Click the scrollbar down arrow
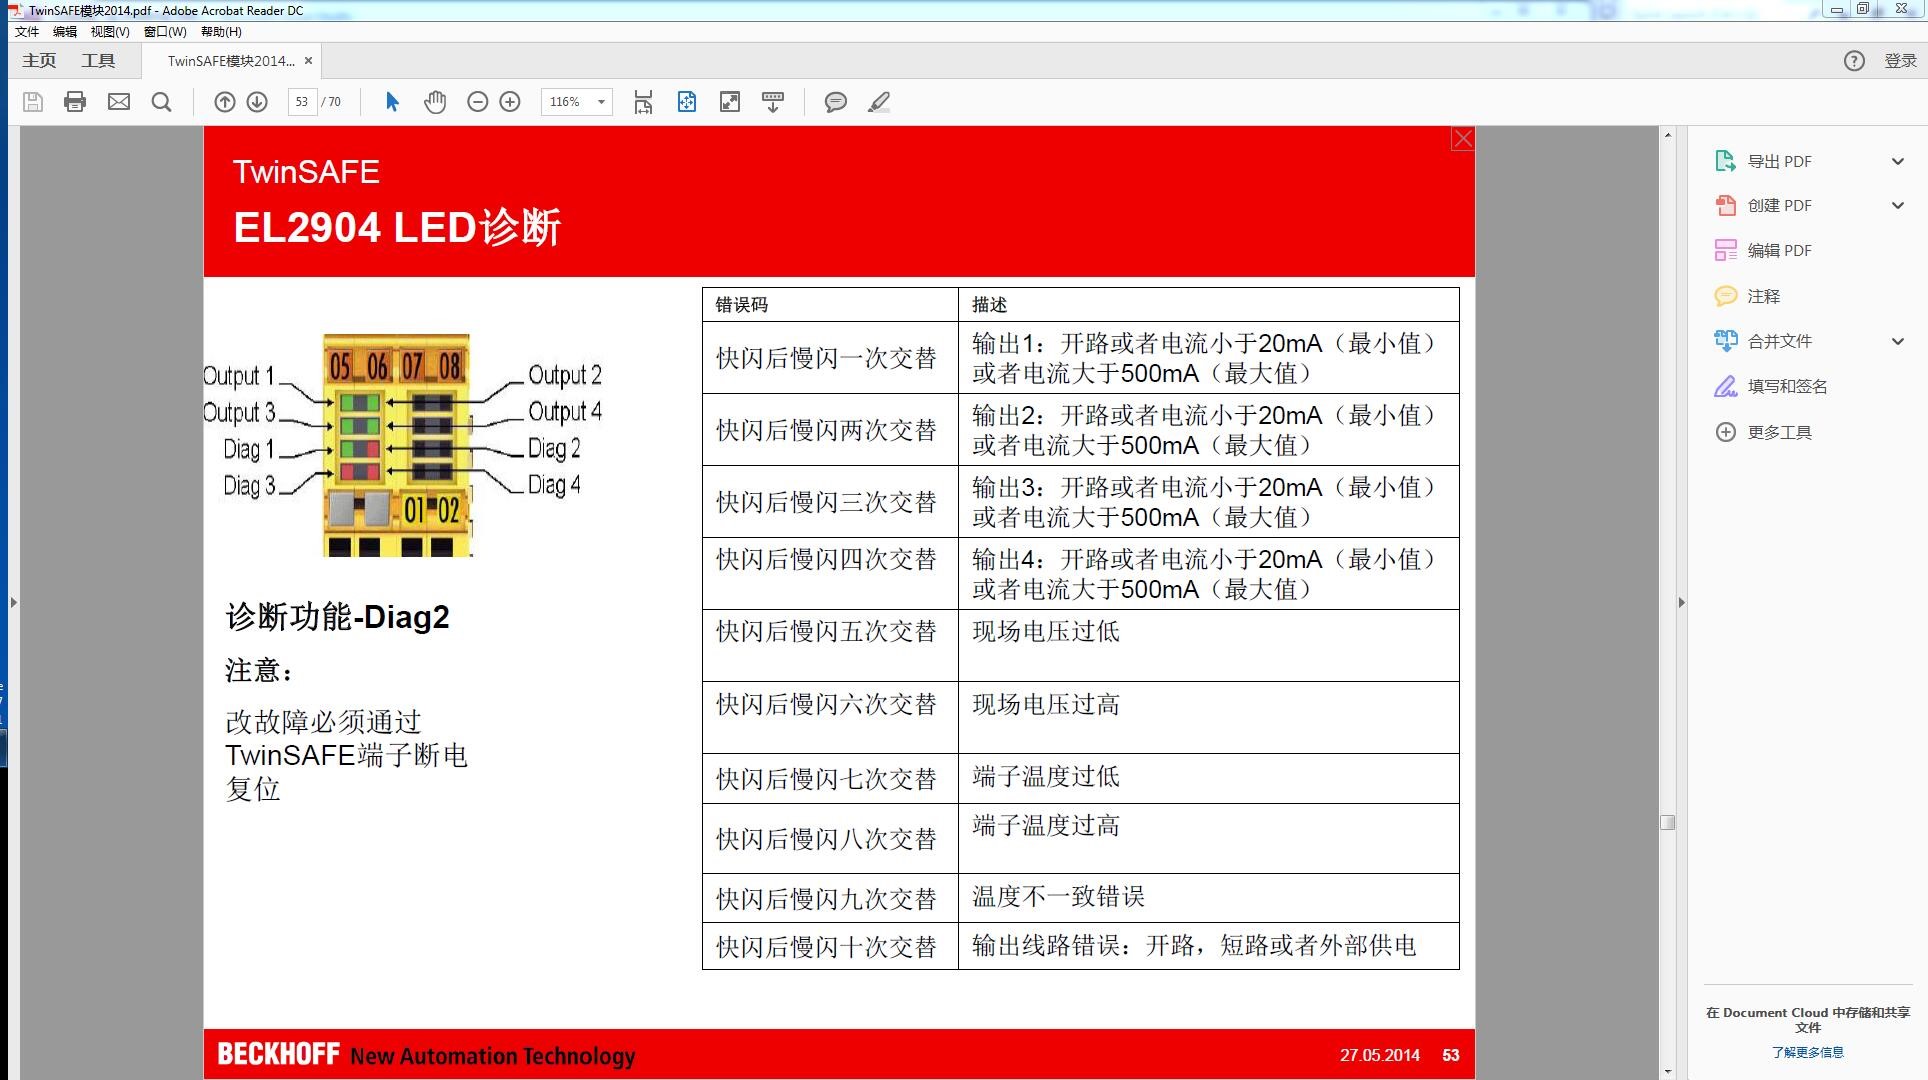This screenshot has height=1080, width=1928. (x=1667, y=1071)
